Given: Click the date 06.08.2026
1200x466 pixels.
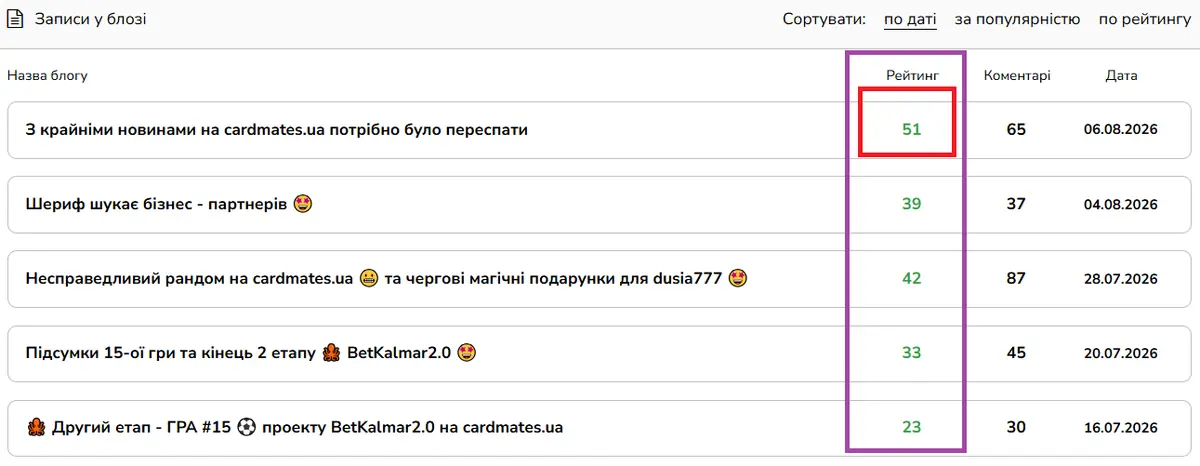Looking at the screenshot, I should 1121,130.
